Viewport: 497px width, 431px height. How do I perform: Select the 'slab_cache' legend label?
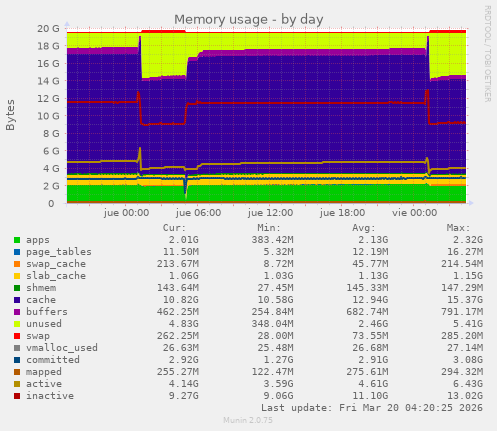pos(56,276)
